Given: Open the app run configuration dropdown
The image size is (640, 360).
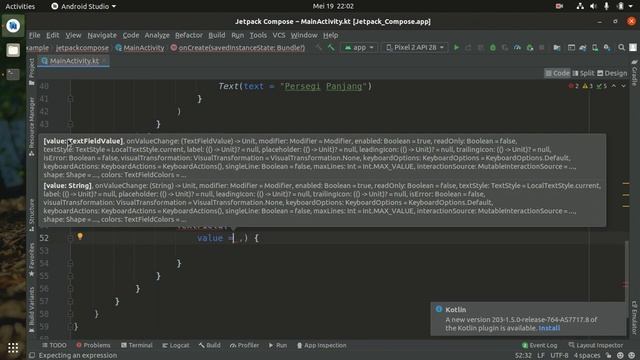Looking at the screenshot, I should click(x=359, y=48).
